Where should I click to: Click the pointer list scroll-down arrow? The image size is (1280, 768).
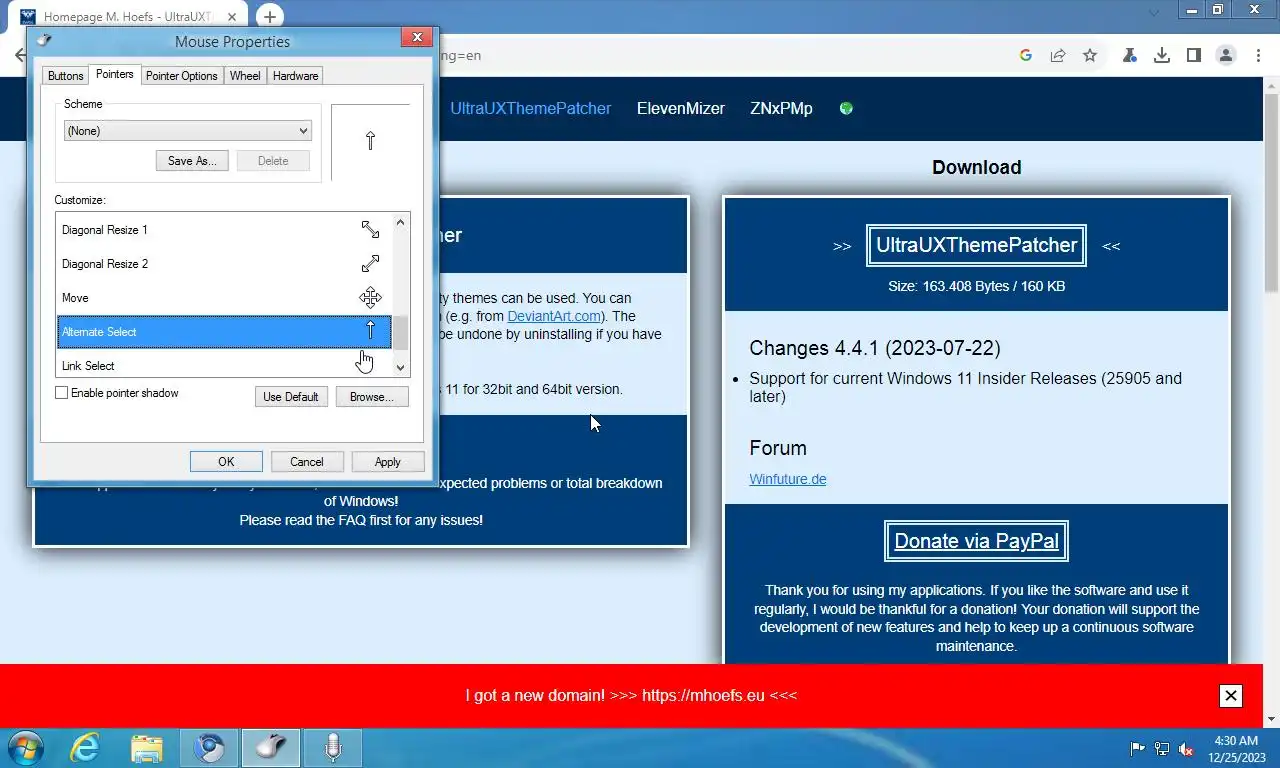tap(401, 368)
